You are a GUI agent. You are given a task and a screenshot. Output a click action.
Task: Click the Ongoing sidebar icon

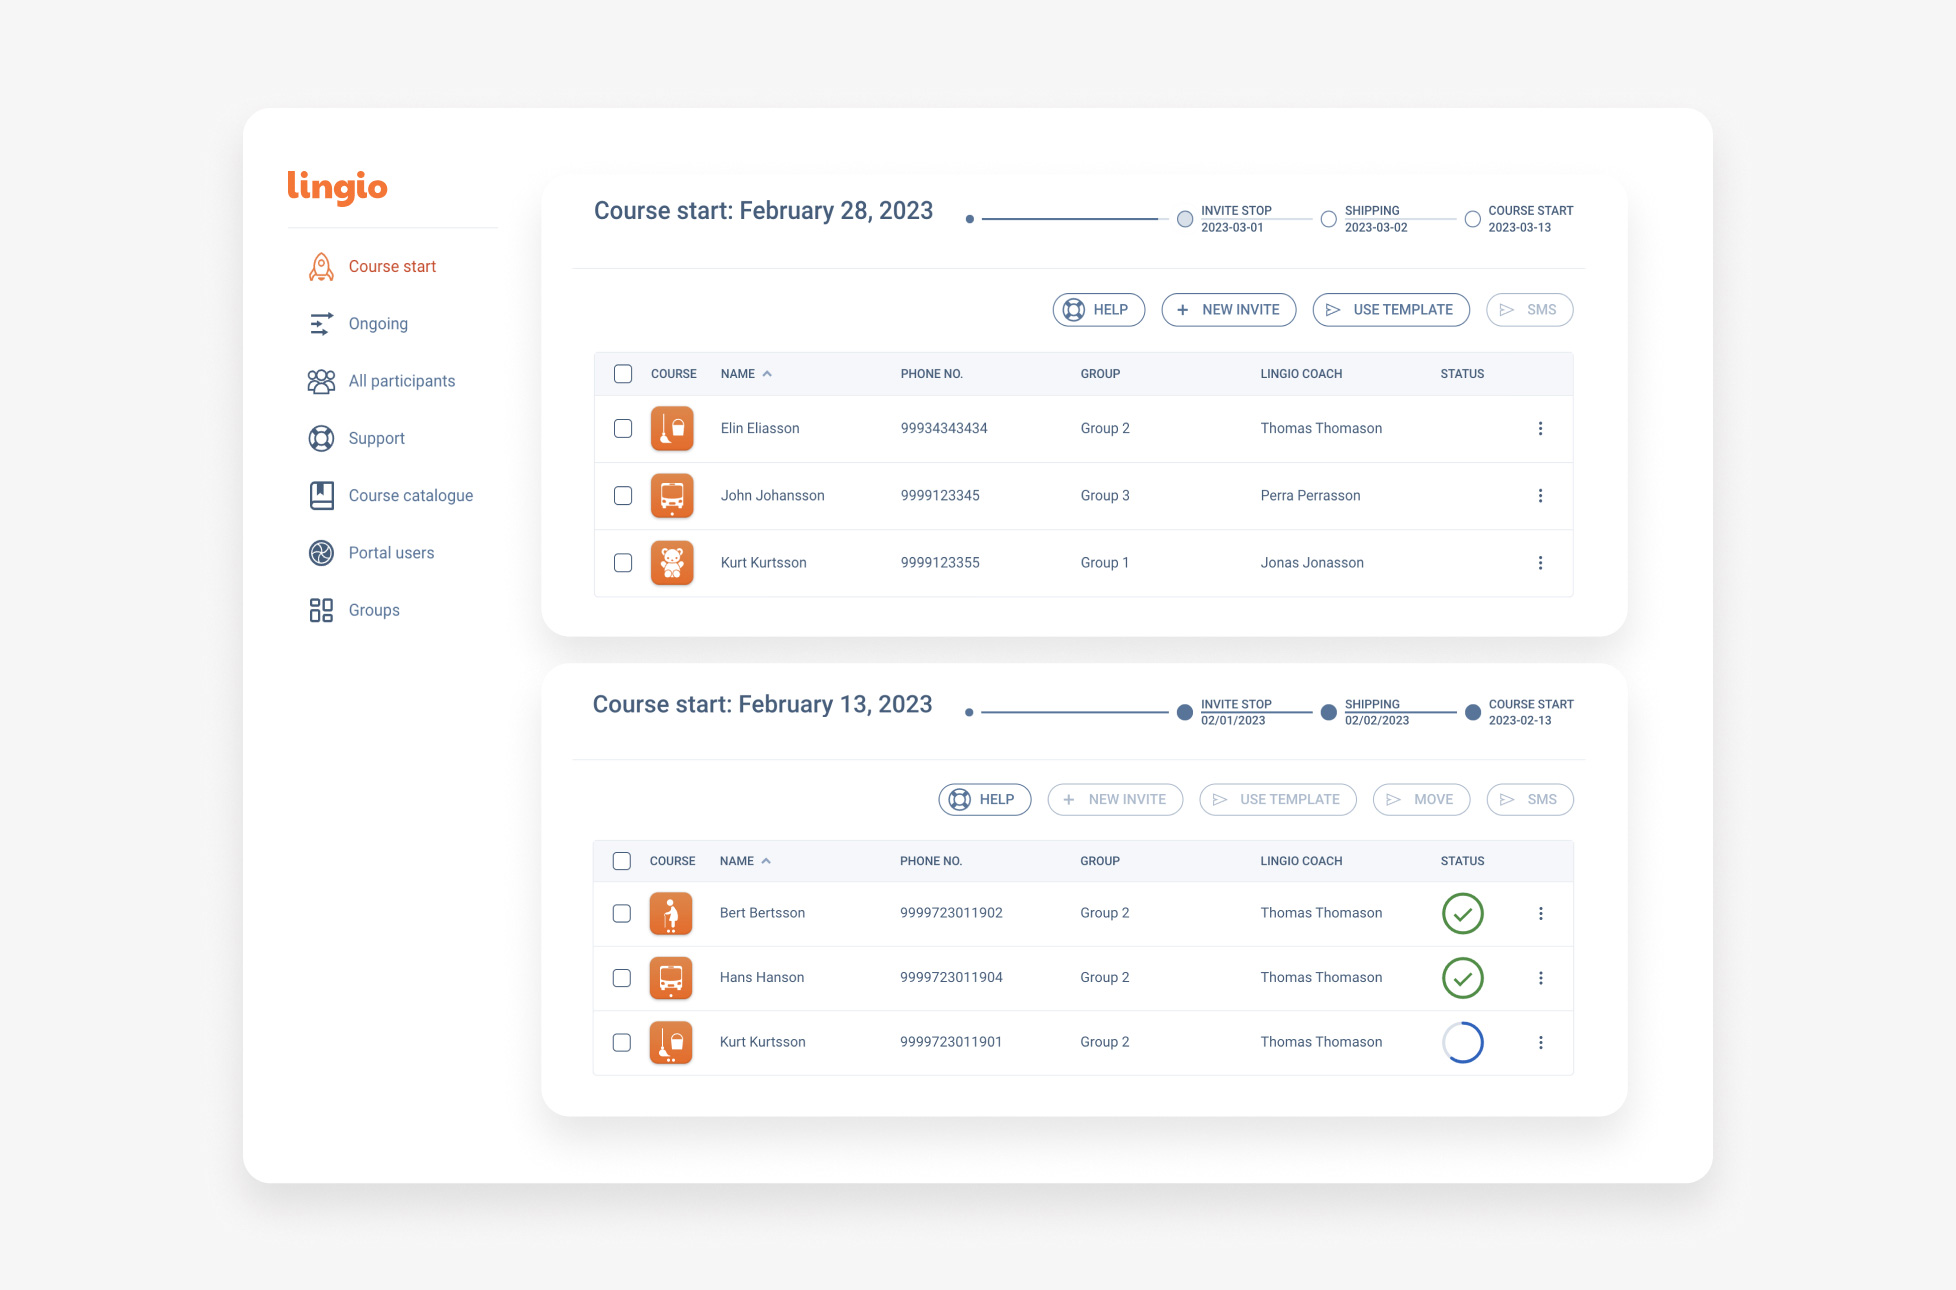pyautogui.click(x=320, y=324)
